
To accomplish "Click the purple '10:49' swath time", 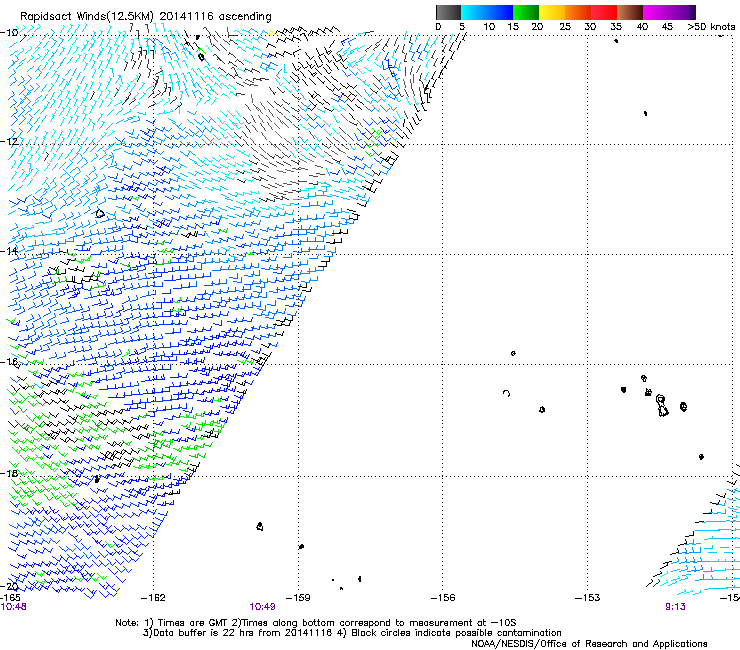I will click(x=262, y=607).
